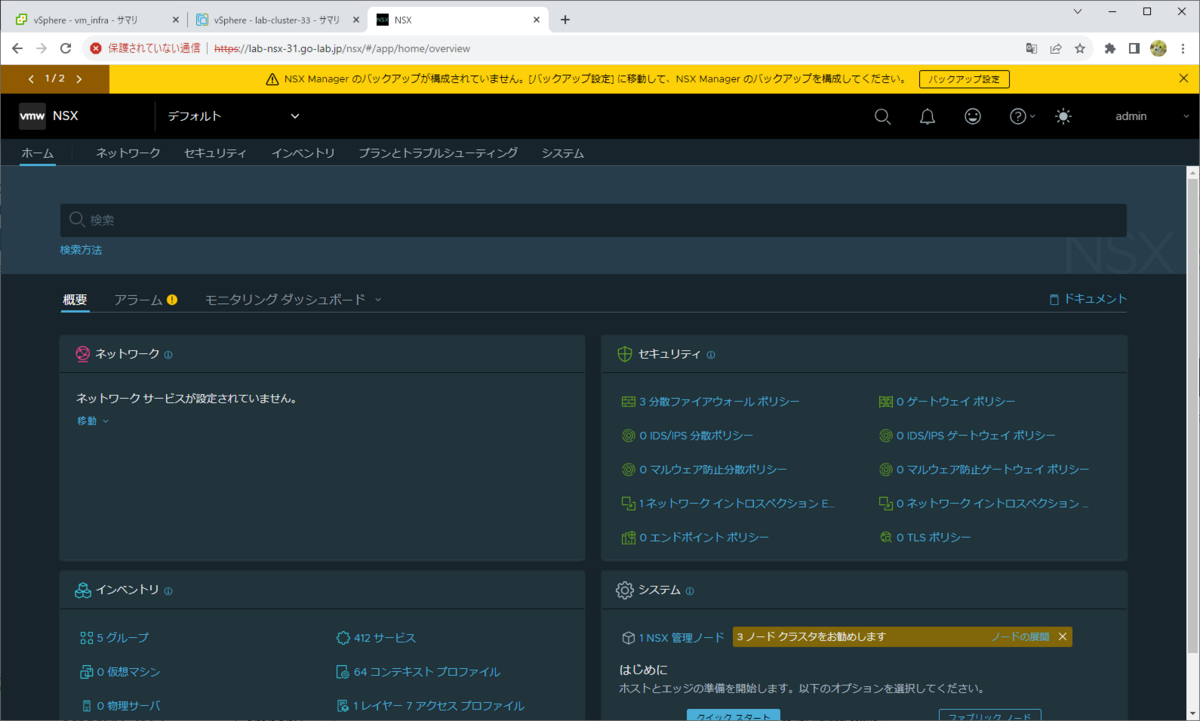Click into the 検索 search field
1200x721 pixels.
[593, 220]
